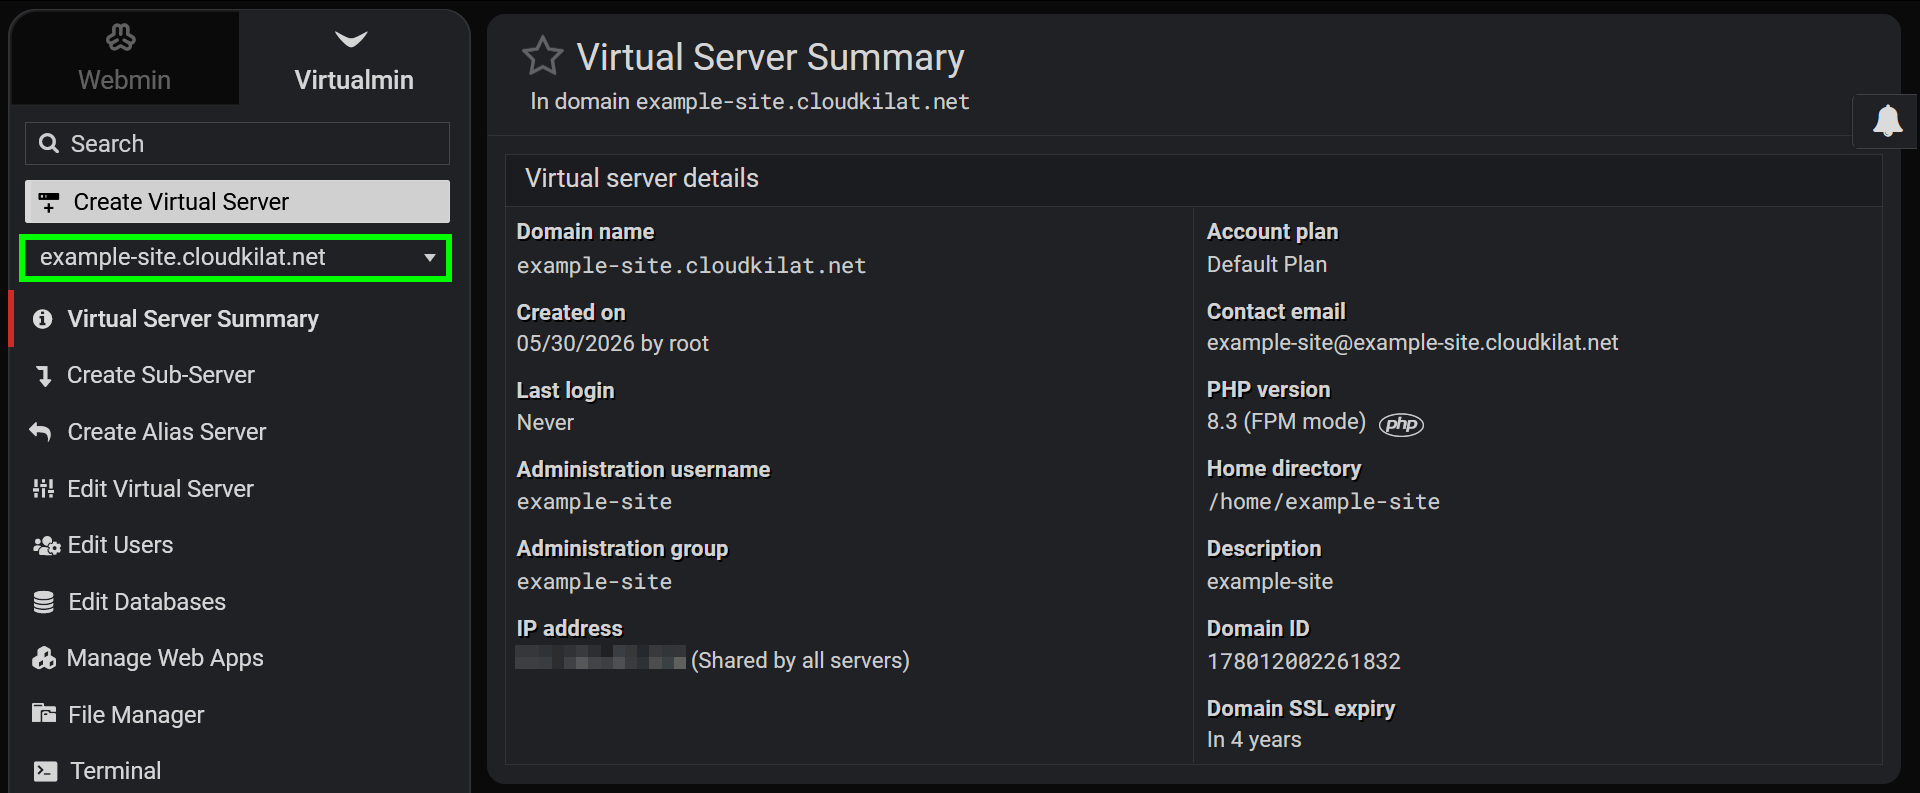Image resolution: width=1920 pixels, height=793 pixels.
Task: Open Create Sub-Server menu item
Action: pos(160,375)
